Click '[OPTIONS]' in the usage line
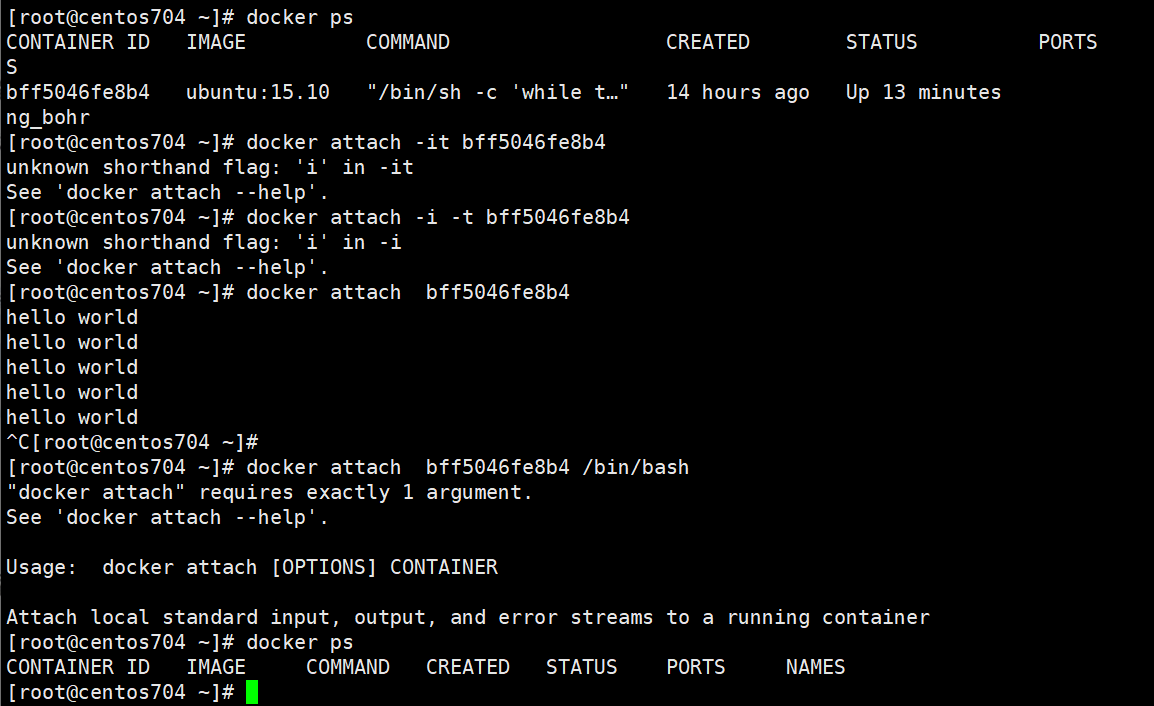Viewport: 1154px width, 706px height. coord(324,568)
